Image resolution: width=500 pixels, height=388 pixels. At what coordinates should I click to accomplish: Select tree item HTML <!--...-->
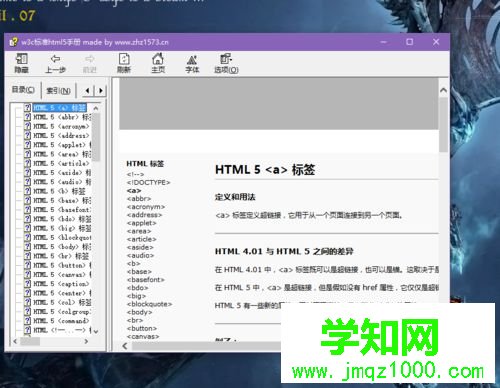point(62,330)
